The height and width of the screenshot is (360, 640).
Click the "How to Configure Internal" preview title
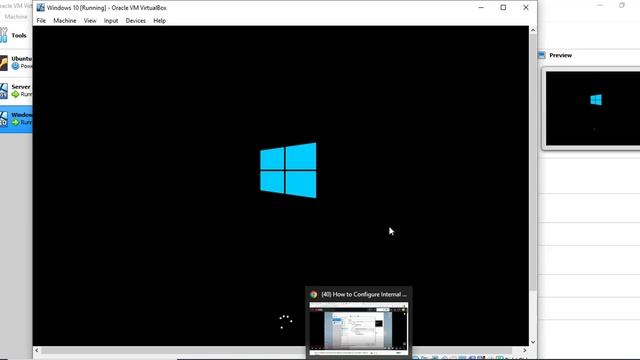click(x=364, y=294)
